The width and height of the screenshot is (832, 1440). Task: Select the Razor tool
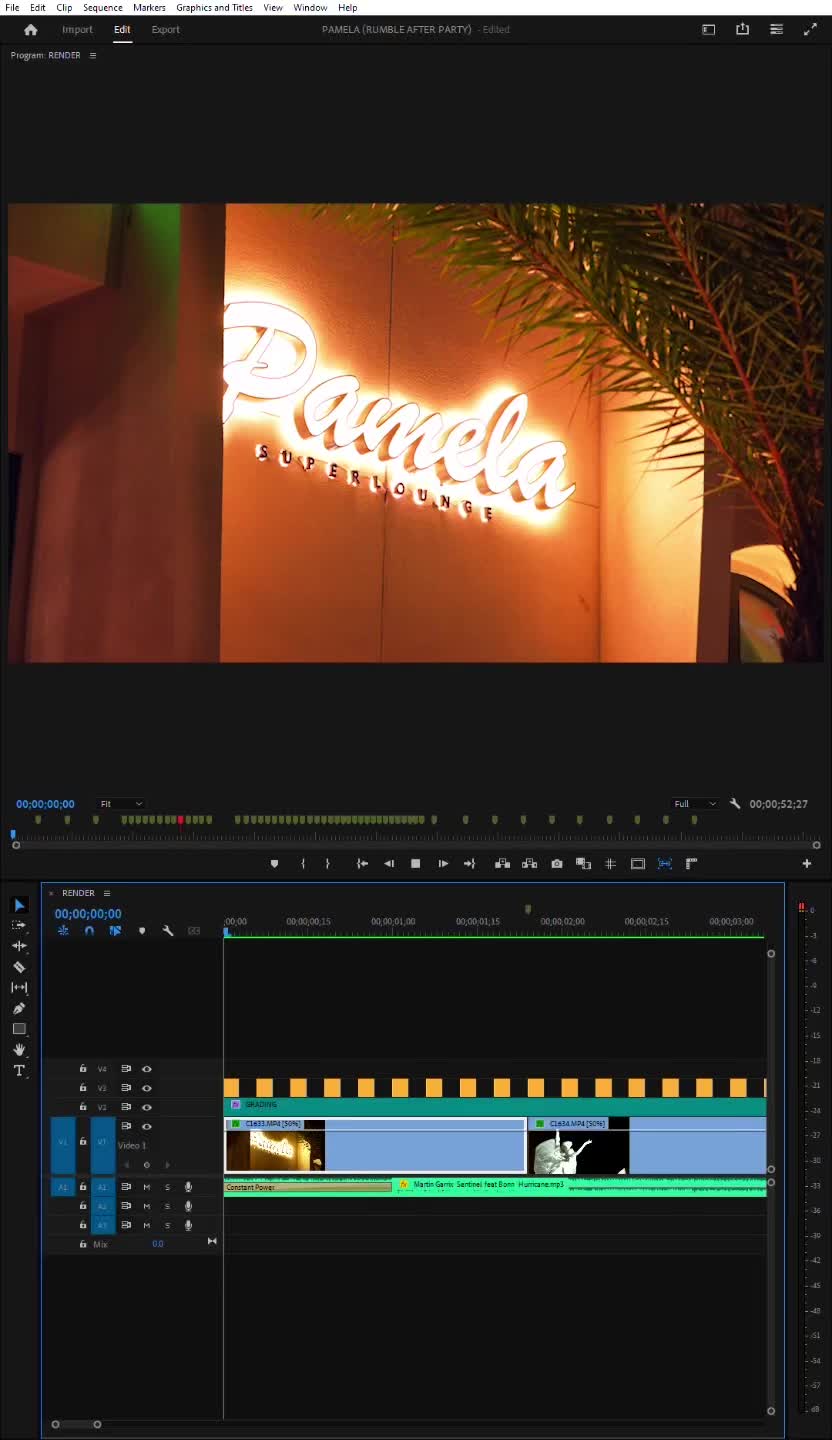[19, 967]
